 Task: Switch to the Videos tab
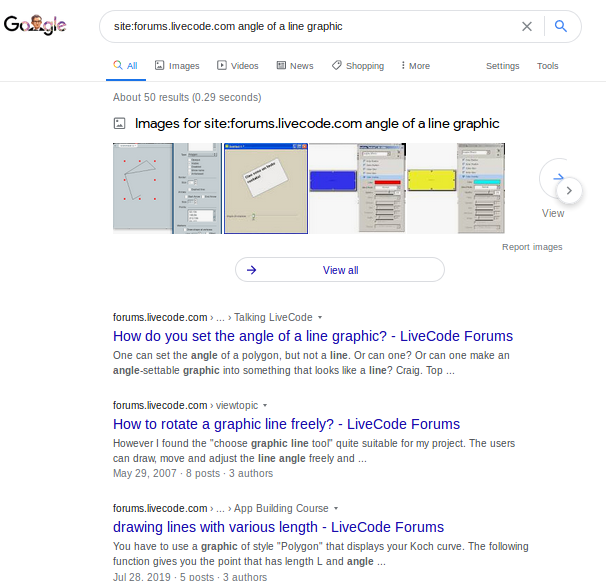237,66
